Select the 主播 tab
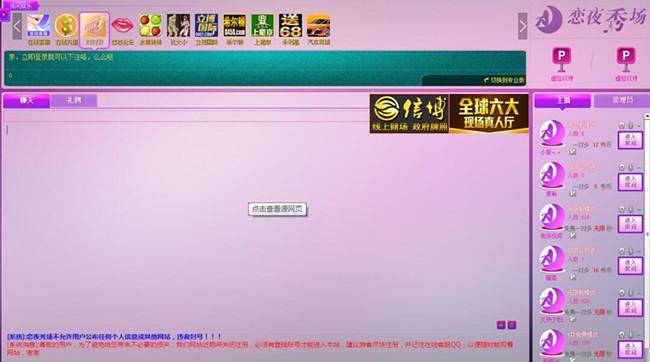The height and width of the screenshot is (362, 650). point(563,100)
